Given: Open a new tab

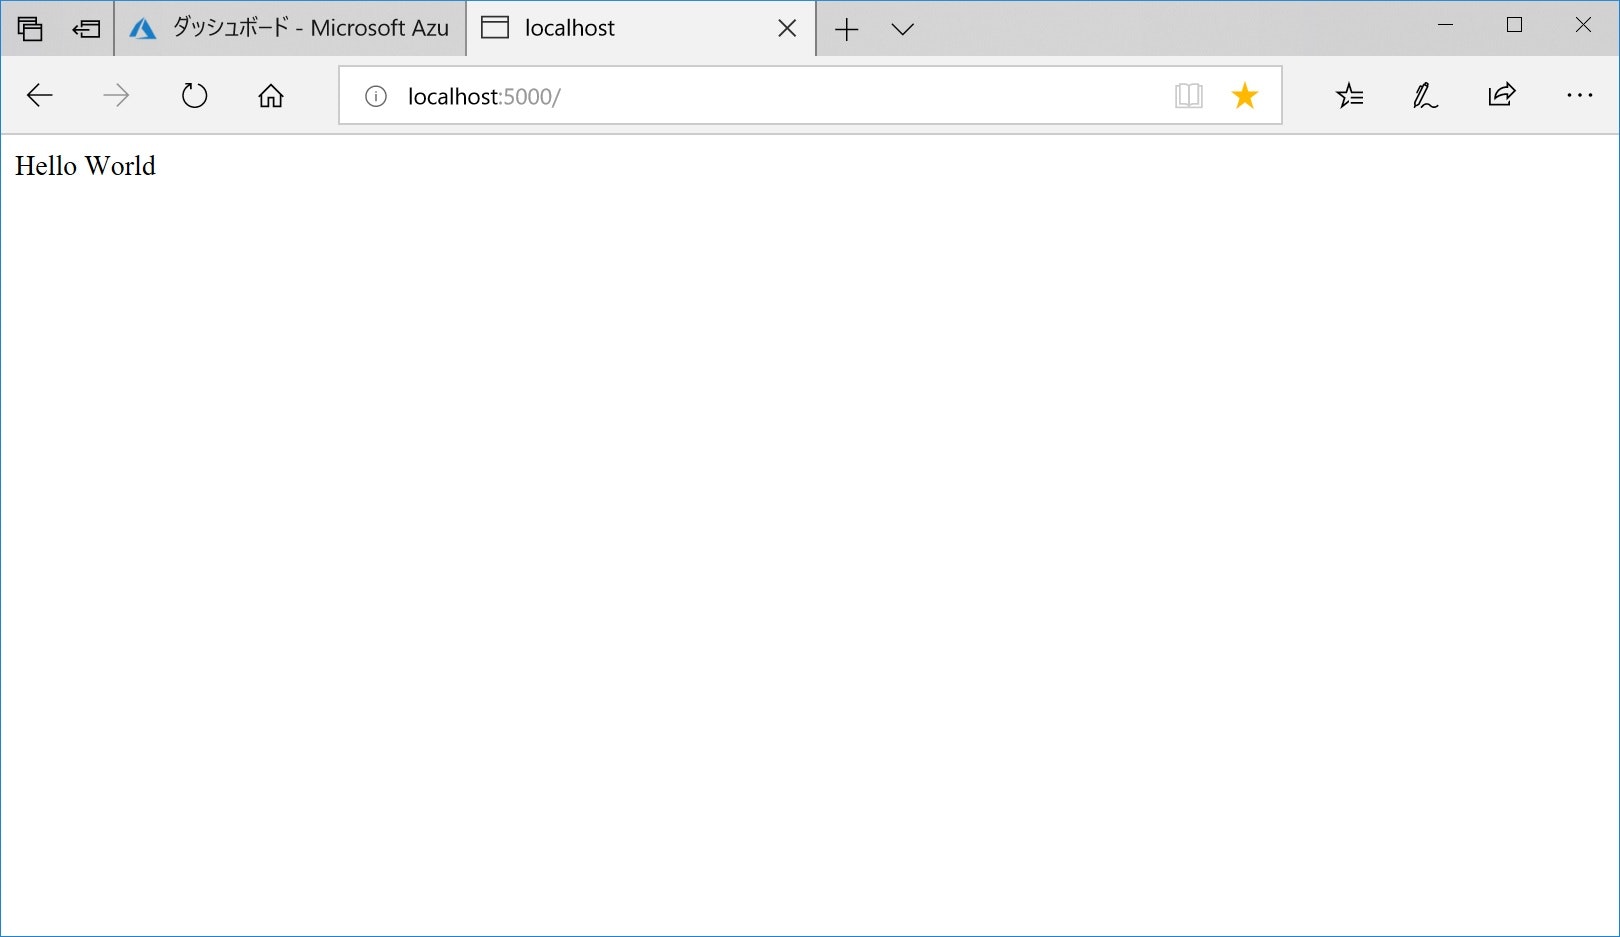Looking at the screenshot, I should [847, 29].
